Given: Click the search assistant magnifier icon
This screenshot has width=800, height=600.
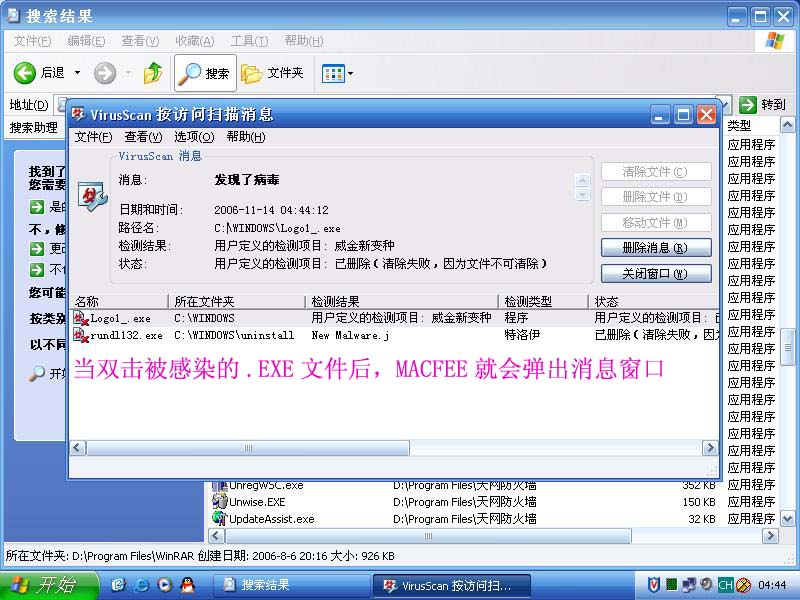Looking at the screenshot, I should (x=37, y=374).
